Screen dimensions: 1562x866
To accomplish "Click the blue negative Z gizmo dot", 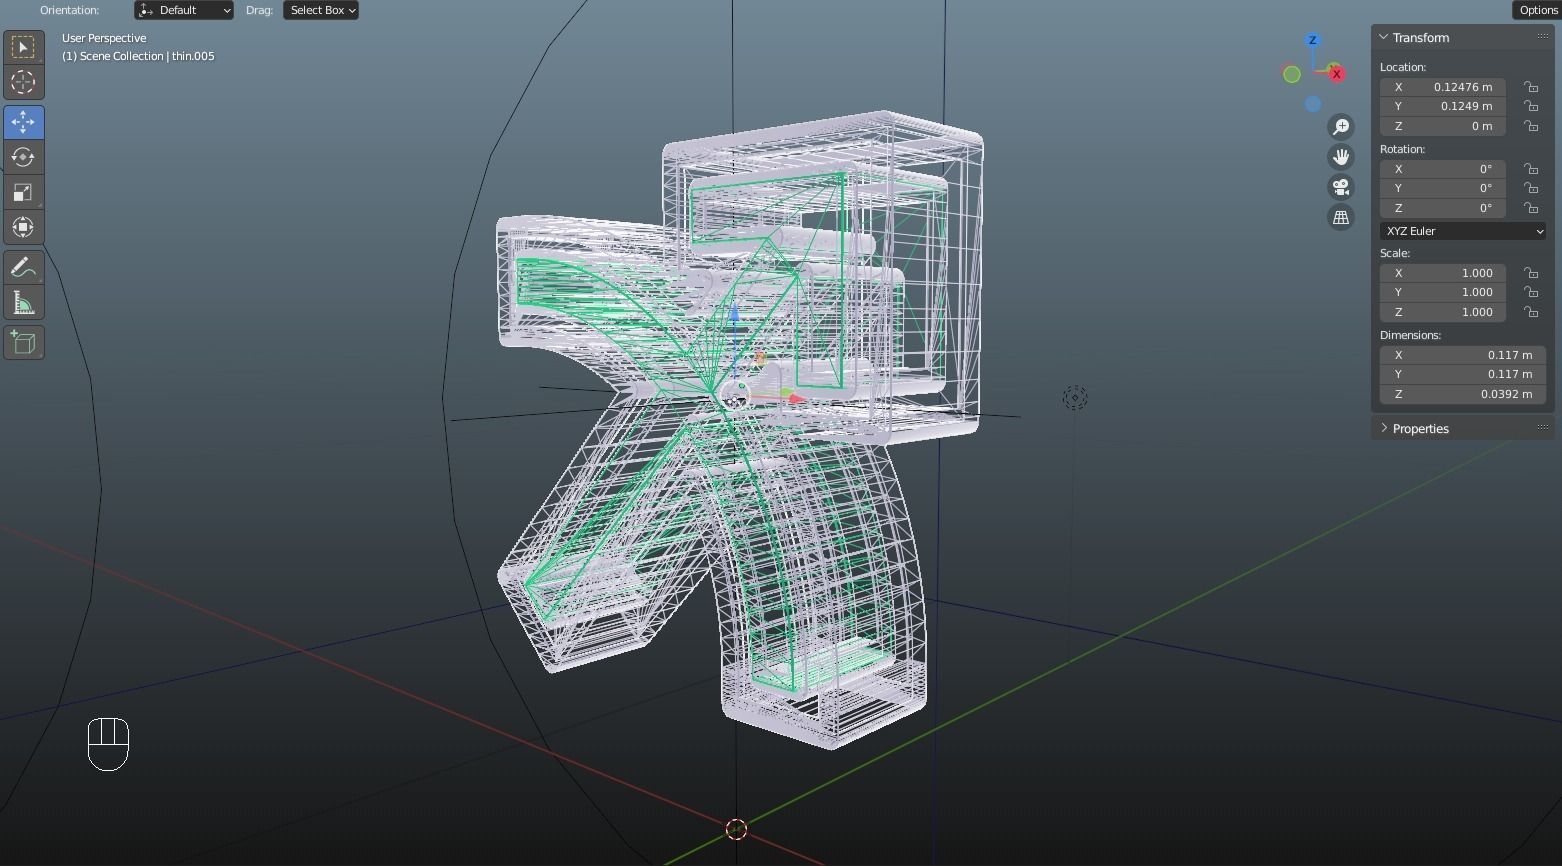I will [1313, 104].
